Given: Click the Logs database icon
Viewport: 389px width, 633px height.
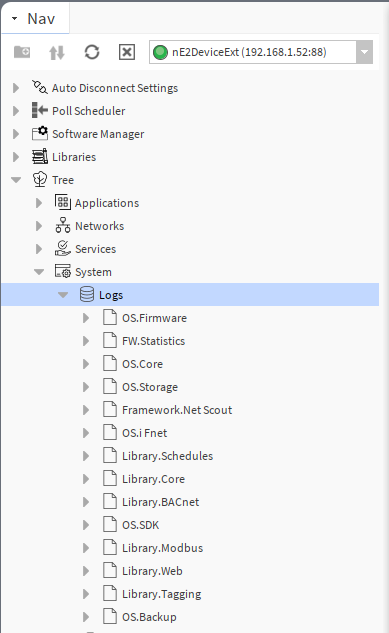Looking at the screenshot, I should [87, 294].
